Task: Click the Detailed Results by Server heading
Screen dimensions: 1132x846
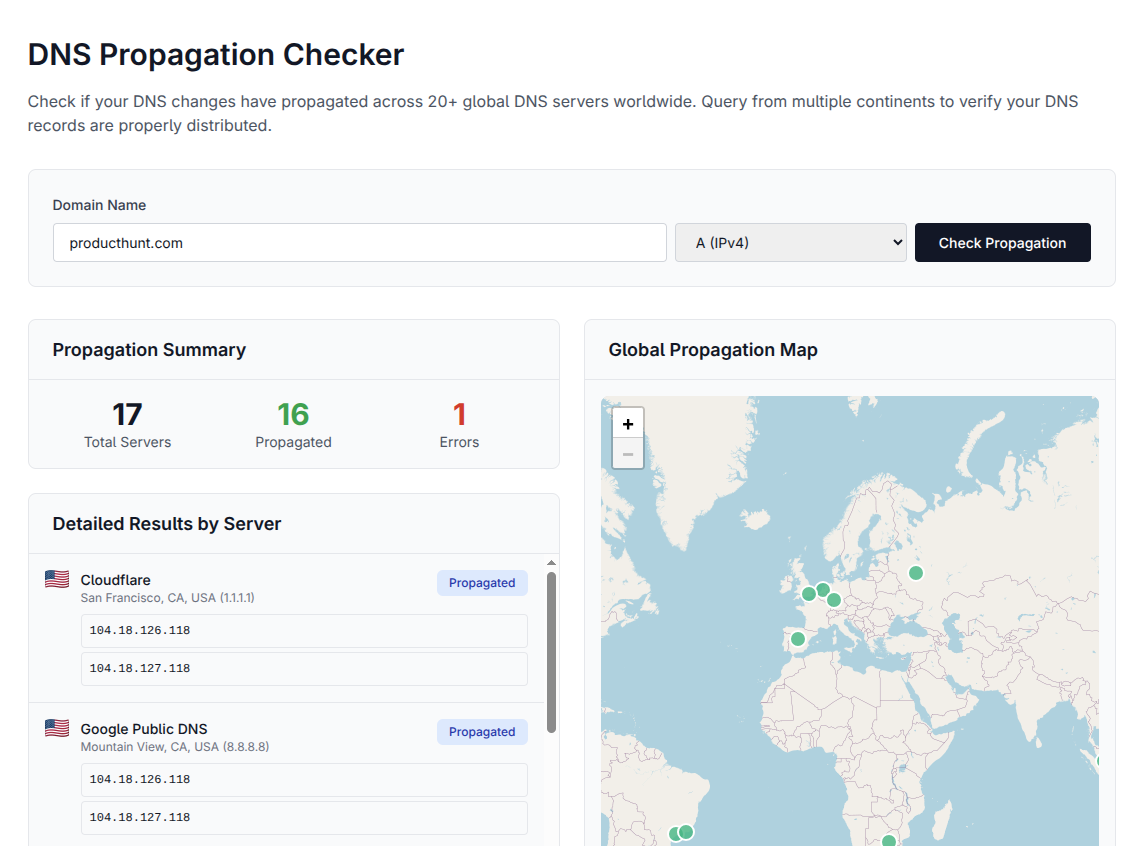Action: pyautogui.click(x=167, y=523)
